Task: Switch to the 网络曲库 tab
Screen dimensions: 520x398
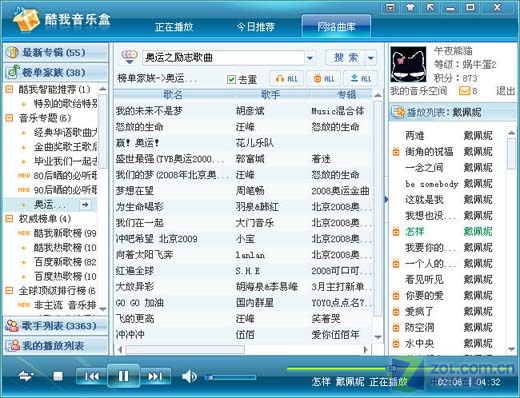Action: point(336,26)
